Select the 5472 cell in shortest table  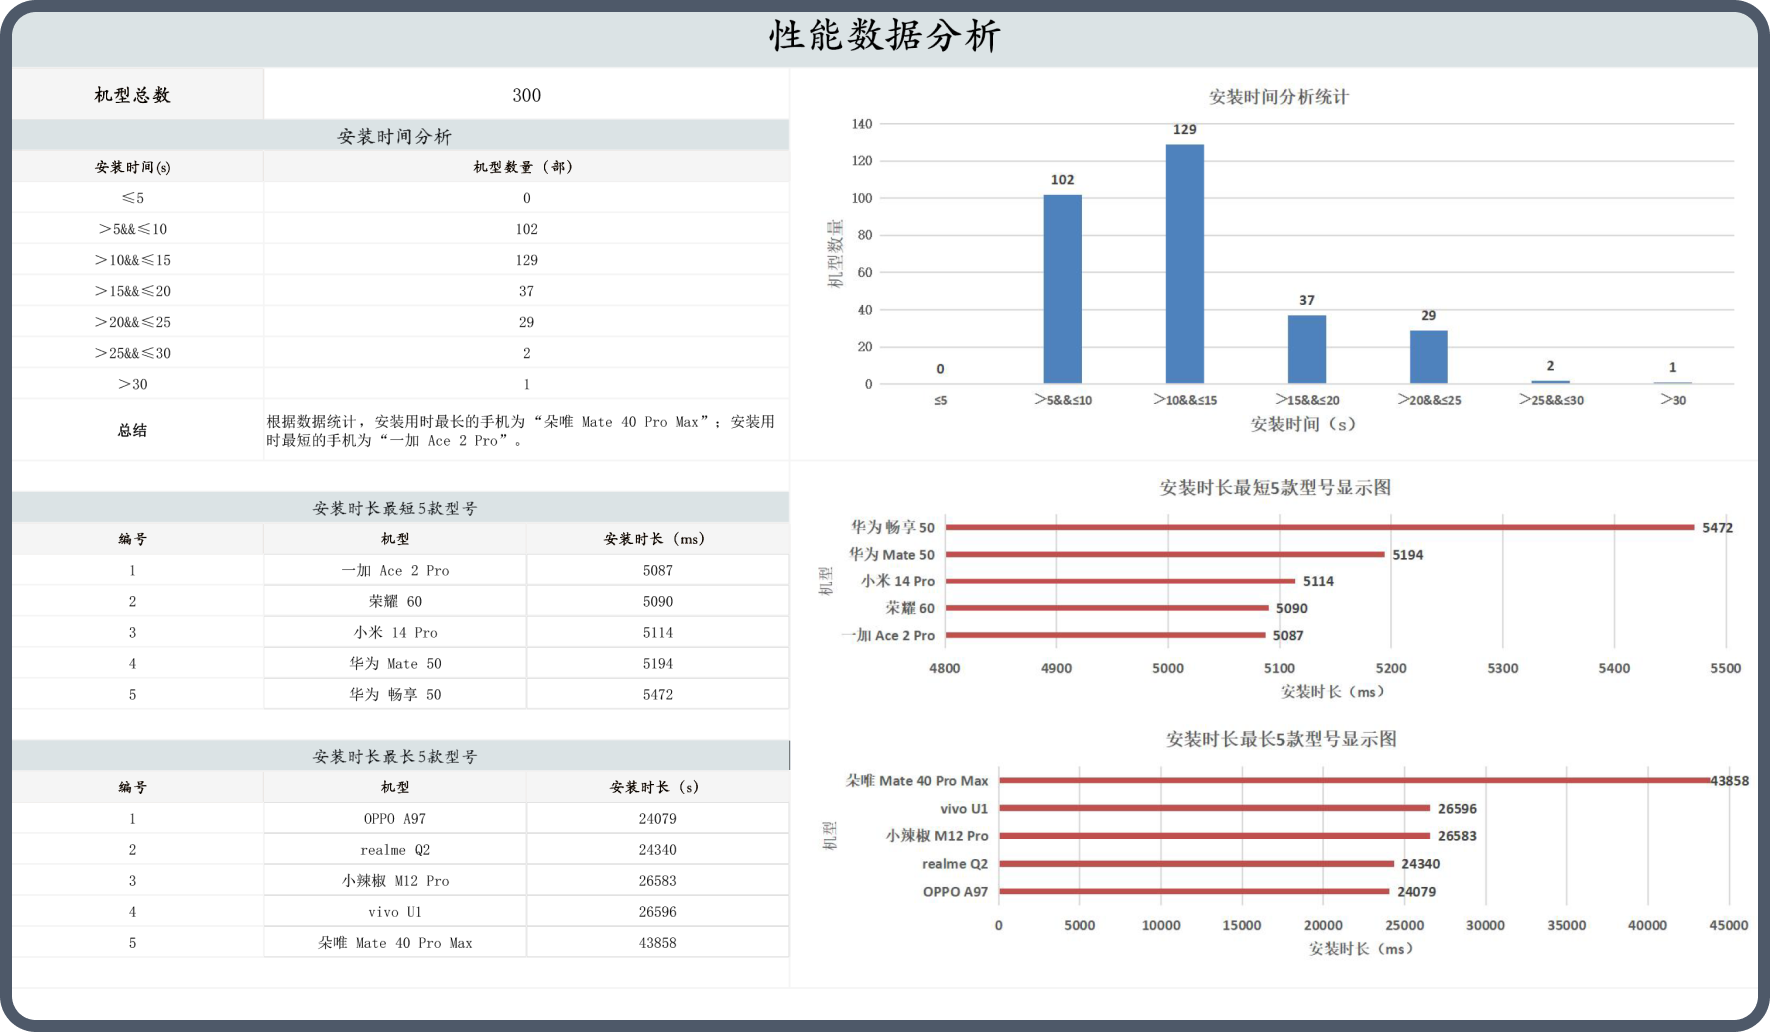pyautogui.click(x=657, y=694)
